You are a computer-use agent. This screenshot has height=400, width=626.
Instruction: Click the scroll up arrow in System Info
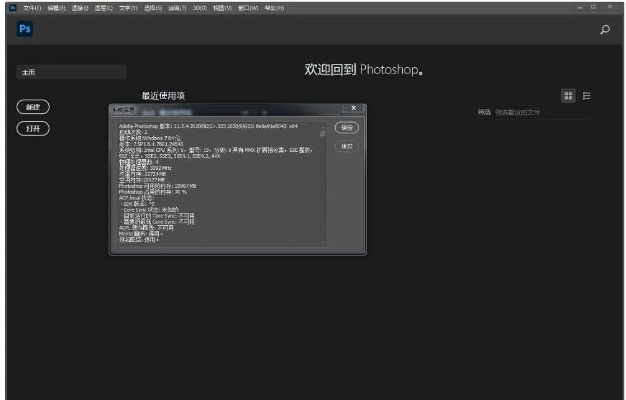tap(322, 126)
